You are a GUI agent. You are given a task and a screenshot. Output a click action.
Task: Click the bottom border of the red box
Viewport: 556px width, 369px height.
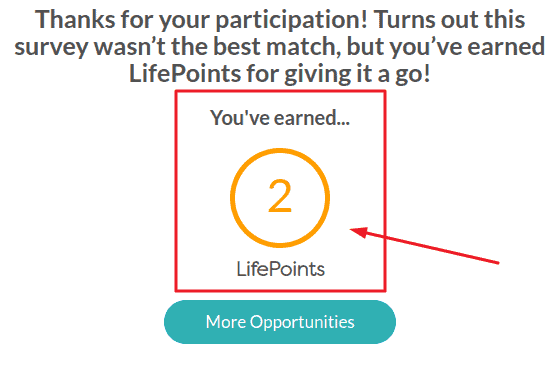pos(280,290)
